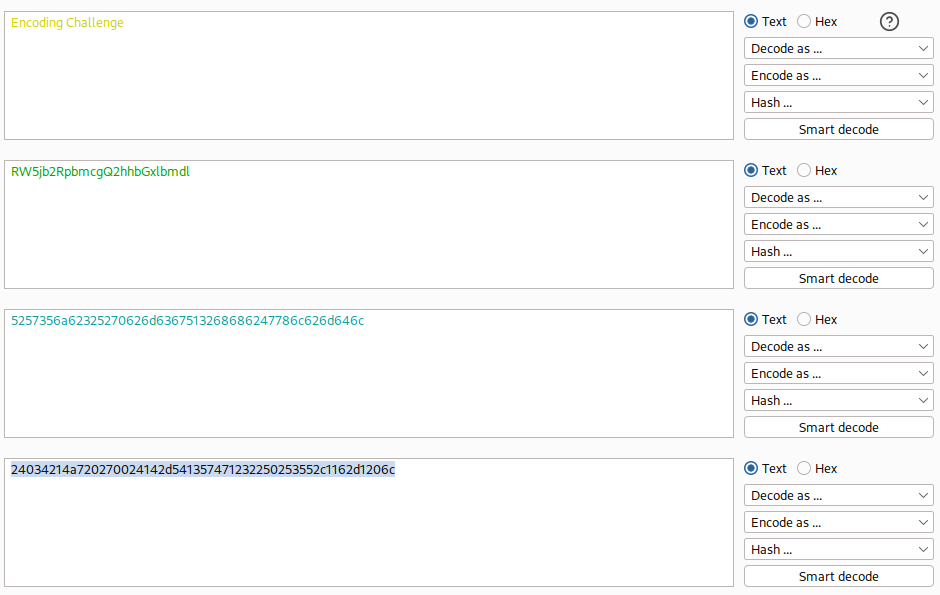Open 'Decode as ...' dropdown in the '5257356a' panel
Screen dimensions: 940x595
(839, 346)
